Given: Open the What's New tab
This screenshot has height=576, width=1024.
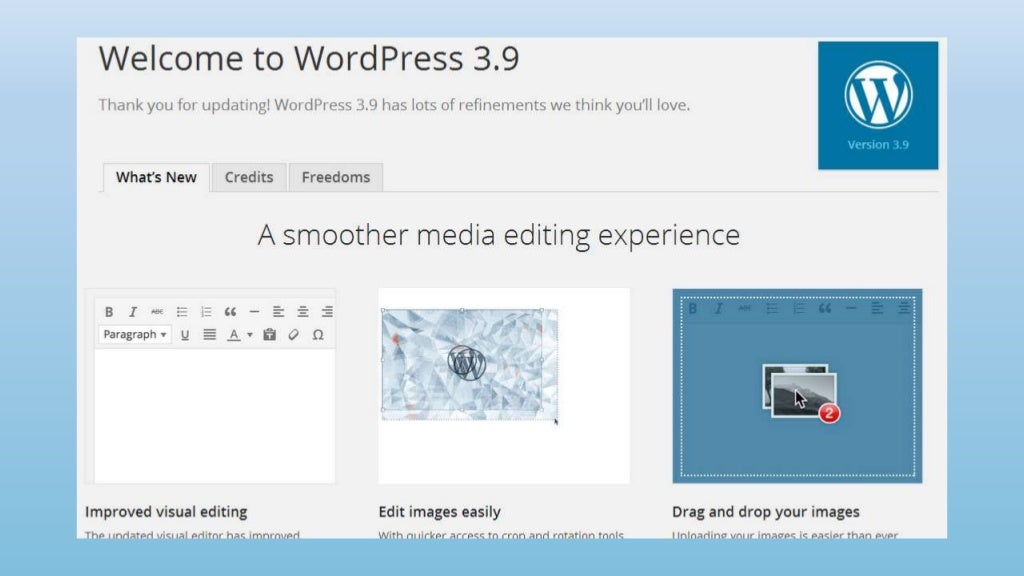Looking at the screenshot, I should [x=156, y=178].
